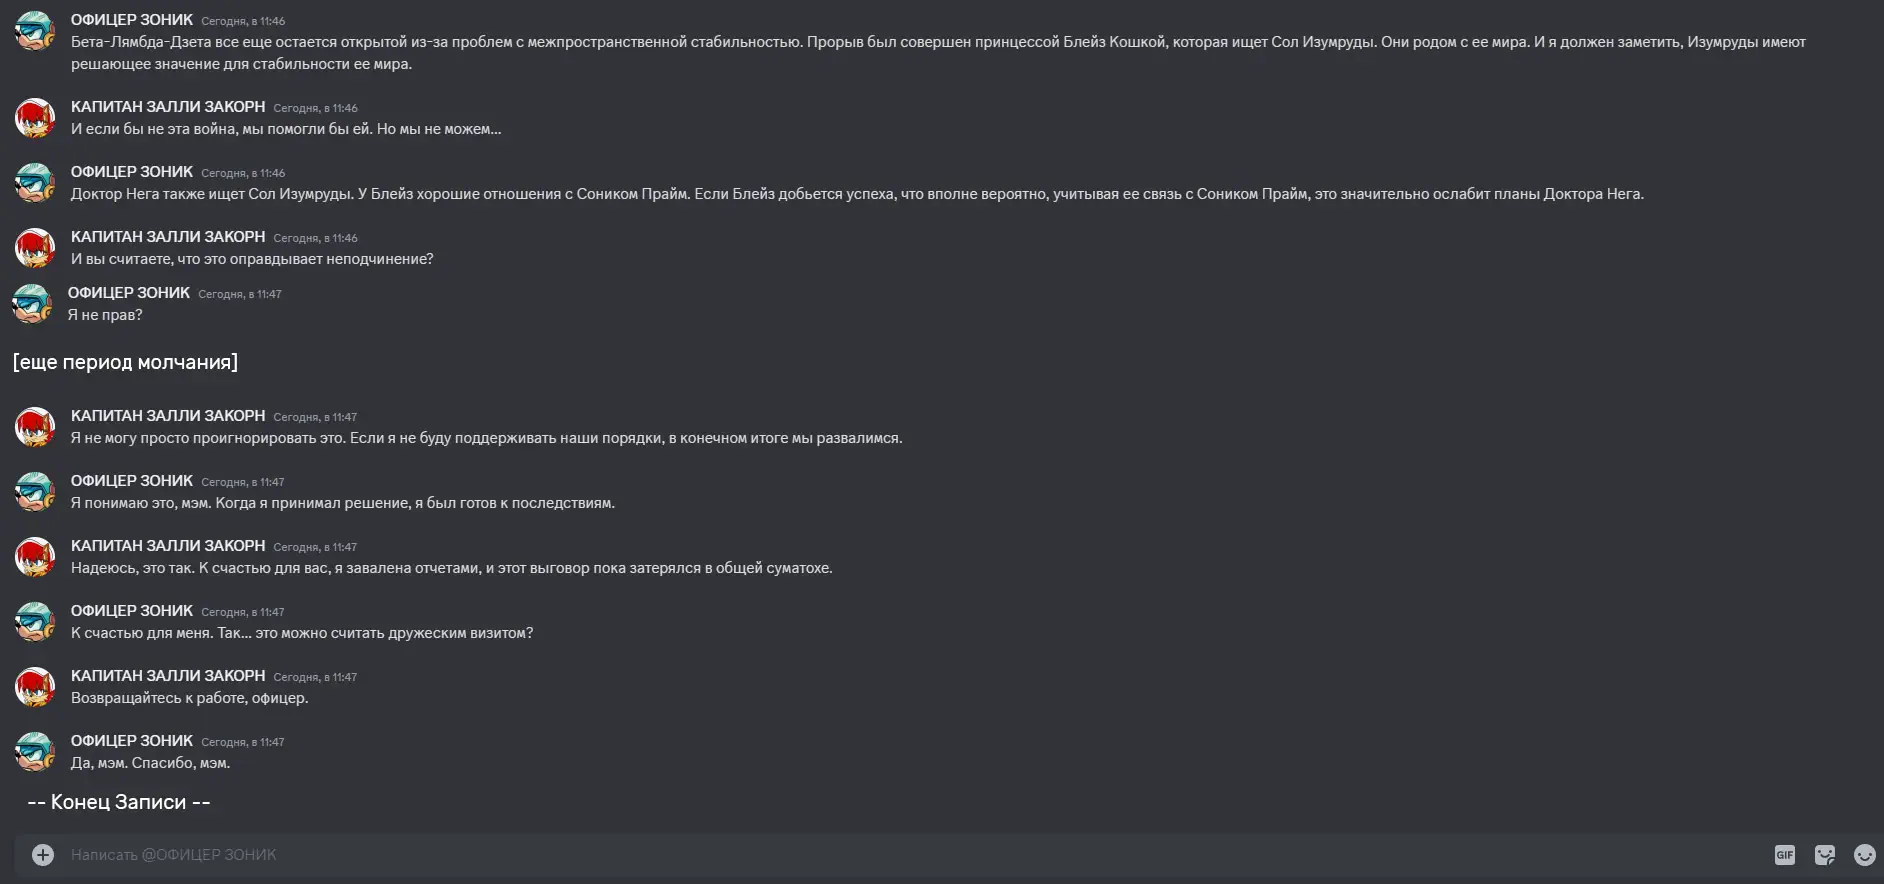Open the emoji picker
The height and width of the screenshot is (884, 1884).
pos(1865,855)
